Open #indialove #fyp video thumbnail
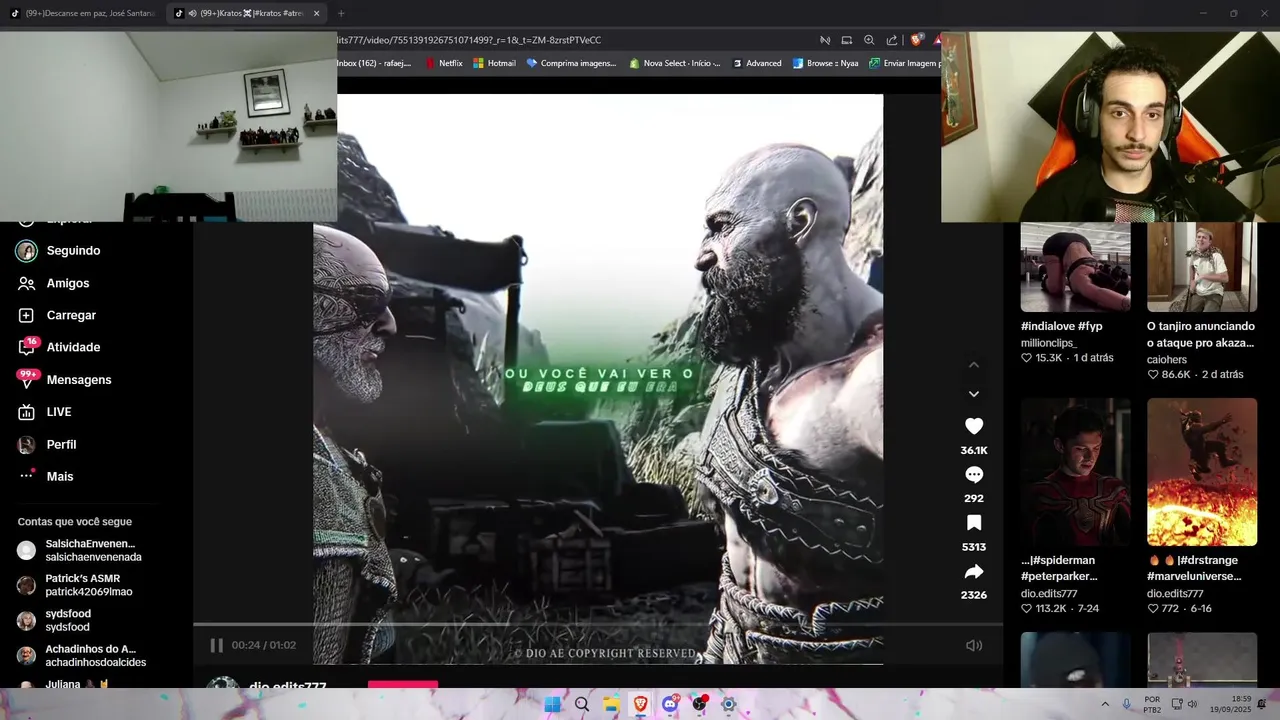1280x720 pixels. 1075,267
